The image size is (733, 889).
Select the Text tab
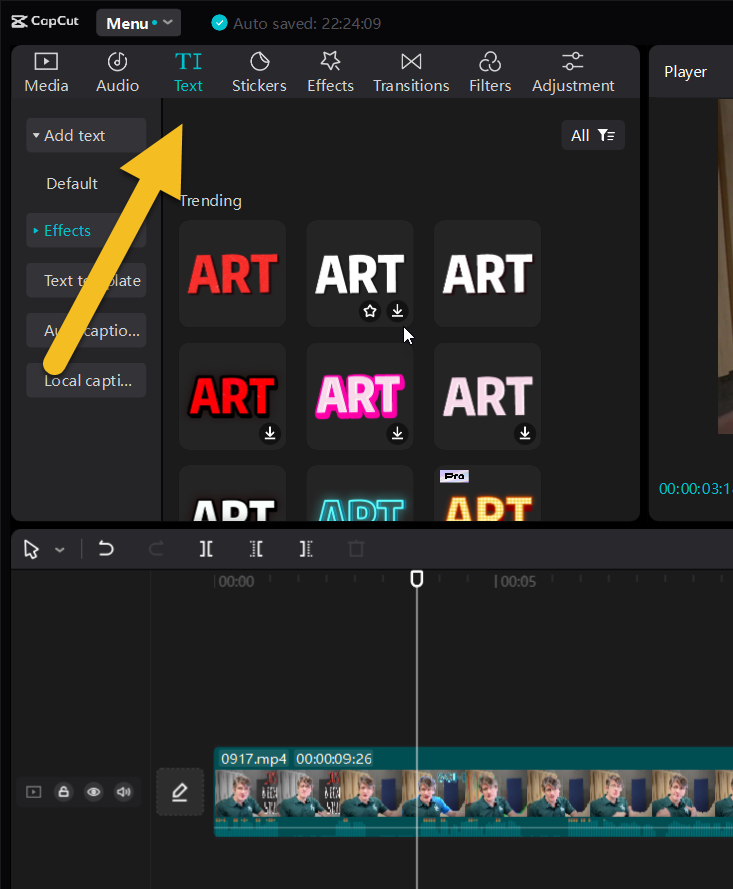[188, 73]
